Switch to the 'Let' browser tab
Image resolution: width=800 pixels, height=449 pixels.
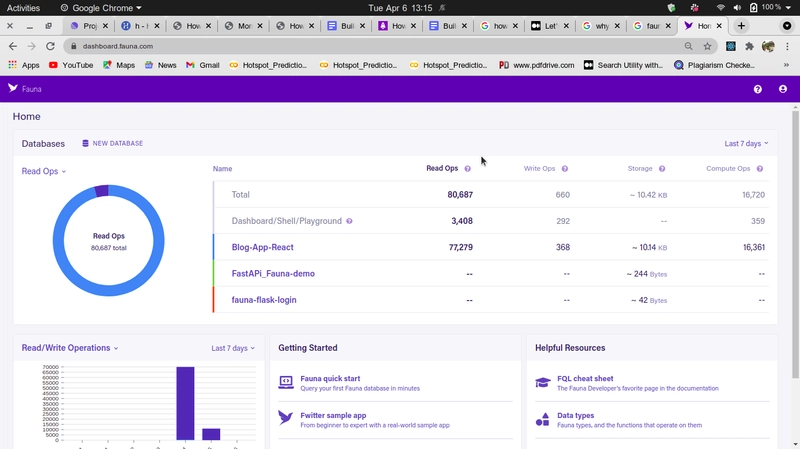coord(551,26)
